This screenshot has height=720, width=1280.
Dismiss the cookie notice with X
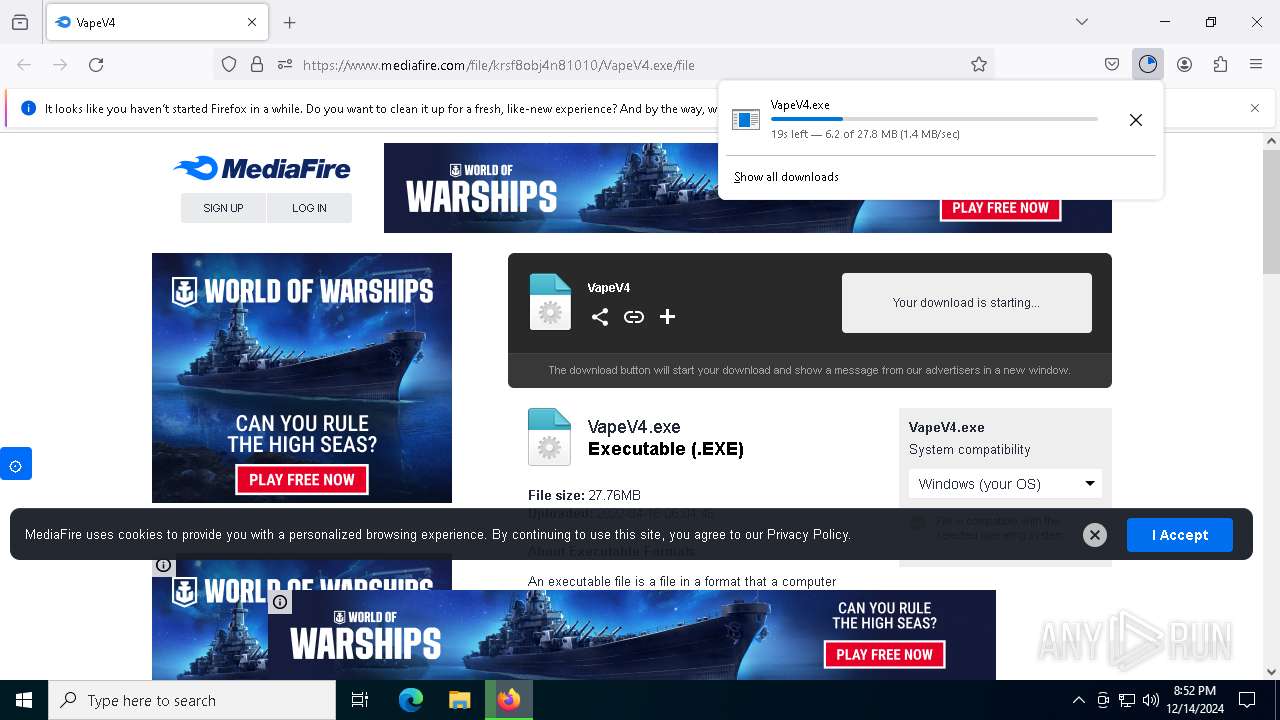tap(1095, 535)
